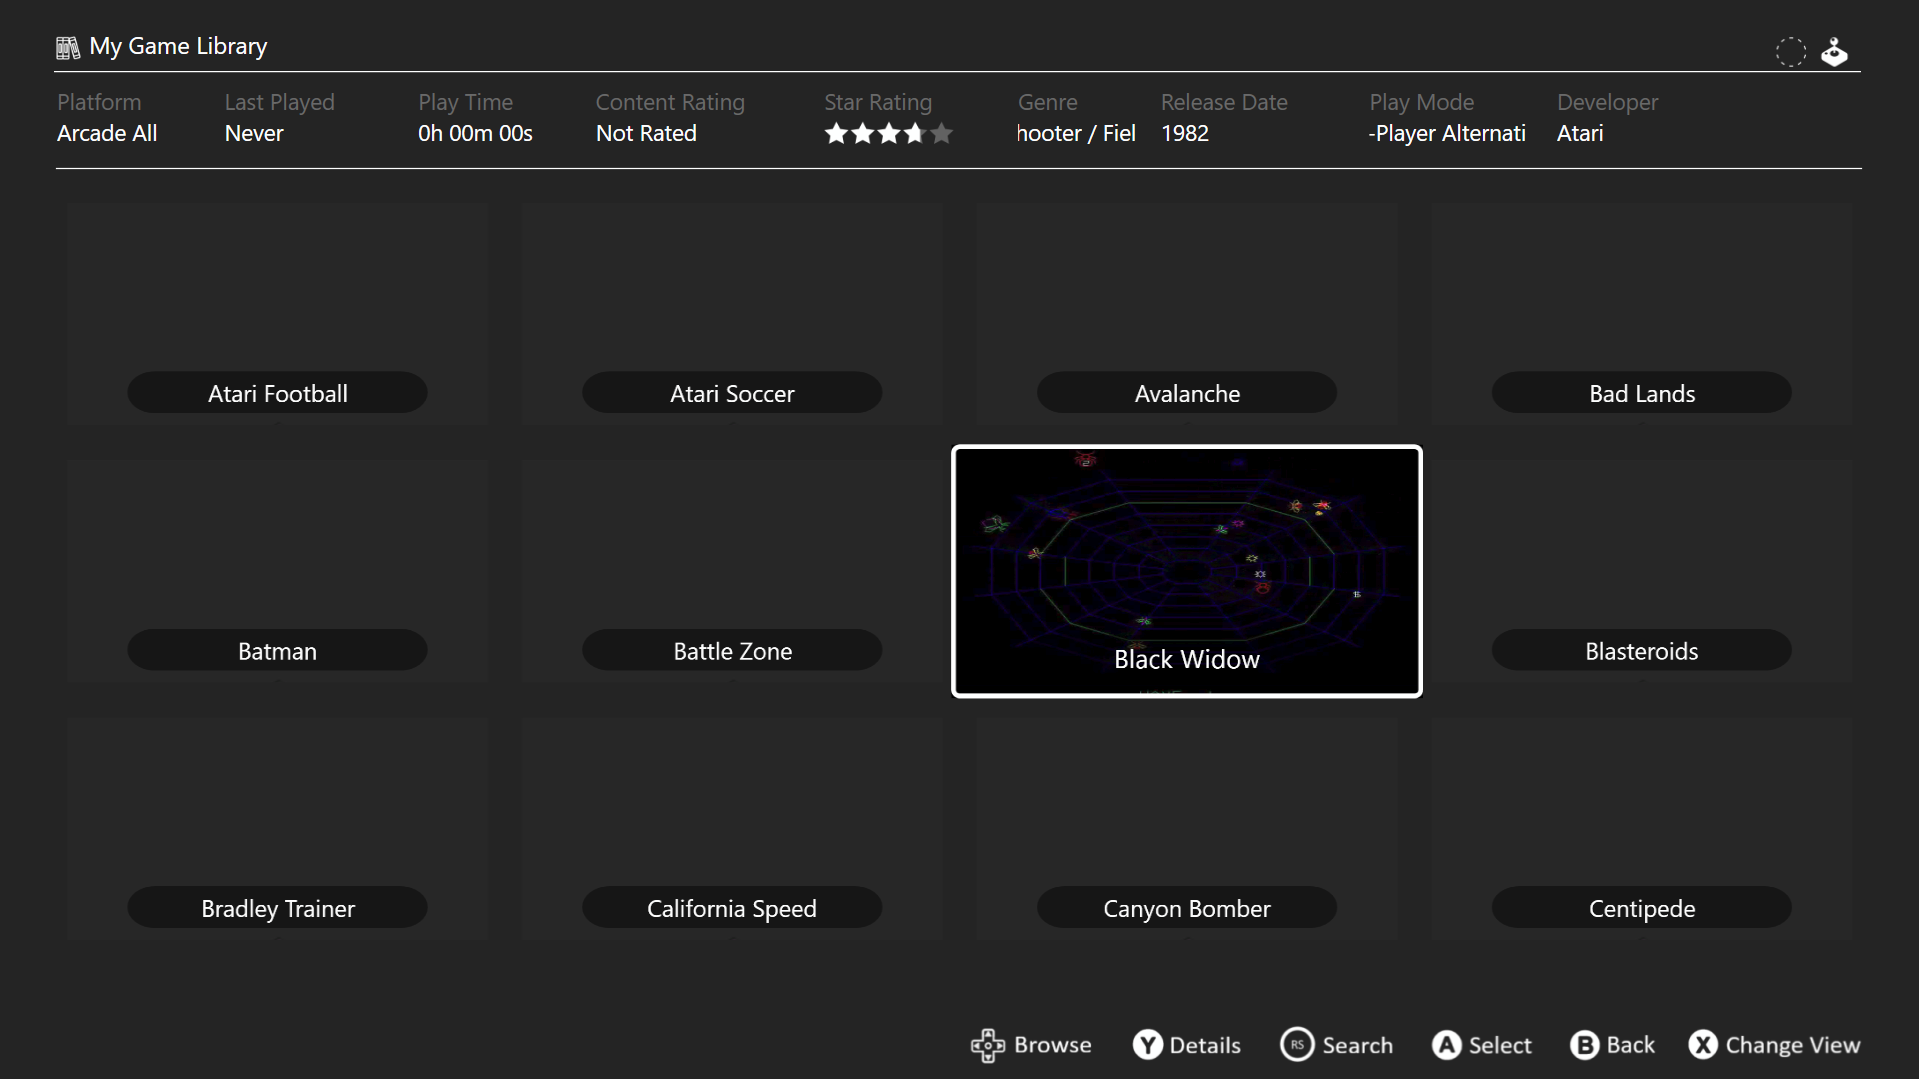The width and height of the screenshot is (1919, 1079).
Task: Click the Genre value text
Action: coord(1076,133)
